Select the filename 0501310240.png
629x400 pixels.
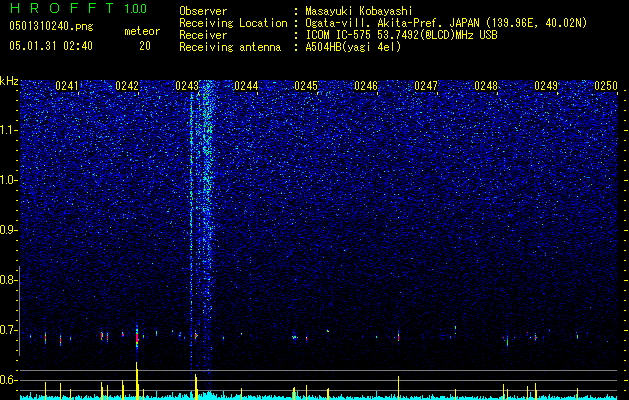point(51,26)
